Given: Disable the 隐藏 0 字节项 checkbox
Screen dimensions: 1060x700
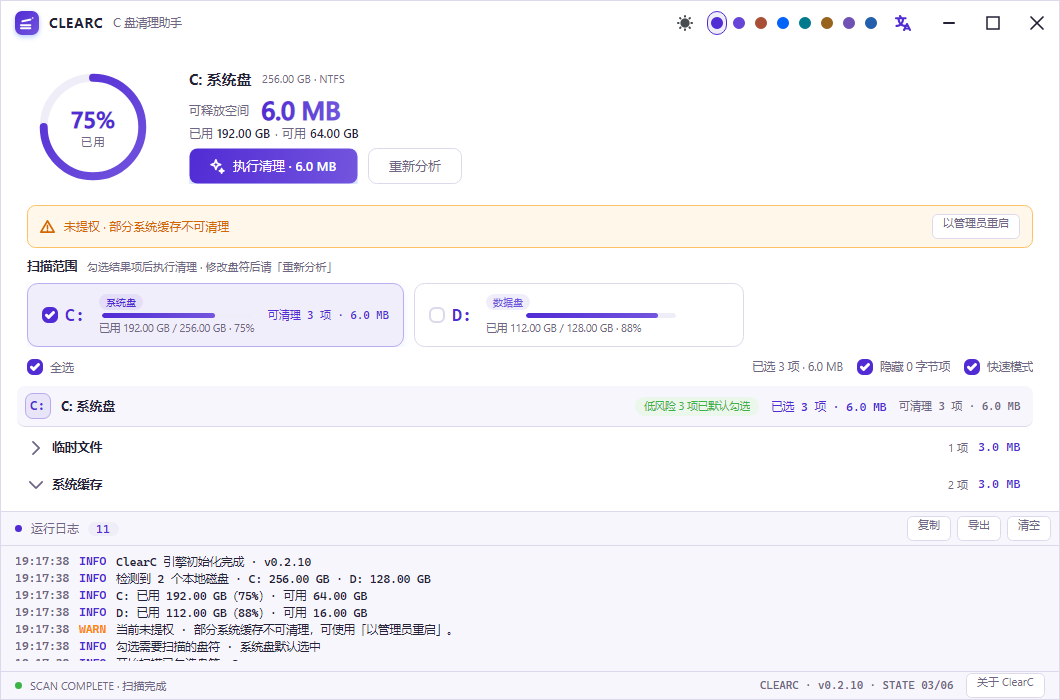Looking at the screenshot, I should click(865, 367).
